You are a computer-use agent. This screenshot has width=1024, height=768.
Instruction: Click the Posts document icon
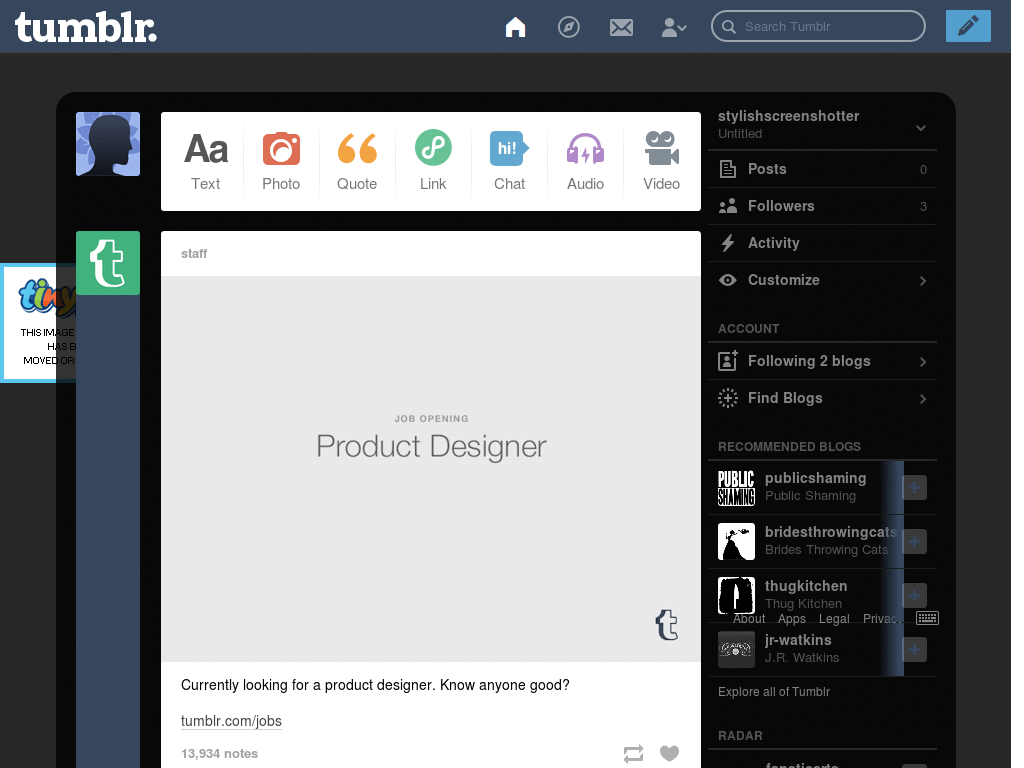[x=728, y=169]
